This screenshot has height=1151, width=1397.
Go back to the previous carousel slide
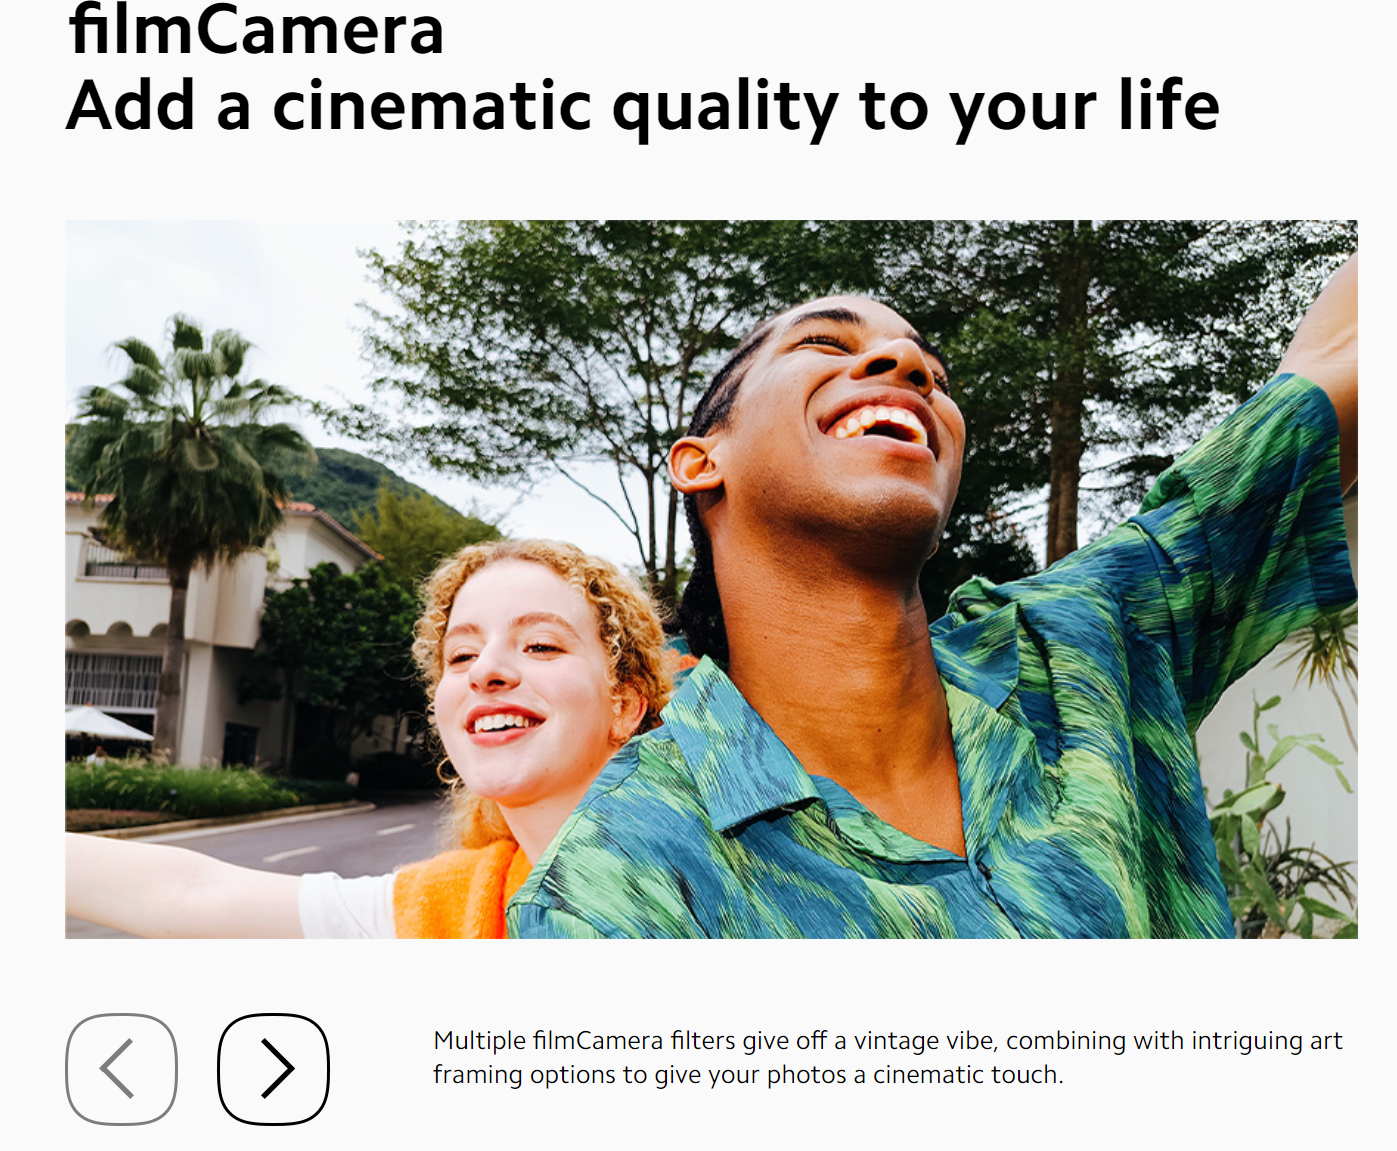pyautogui.click(x=122, y=1069)
